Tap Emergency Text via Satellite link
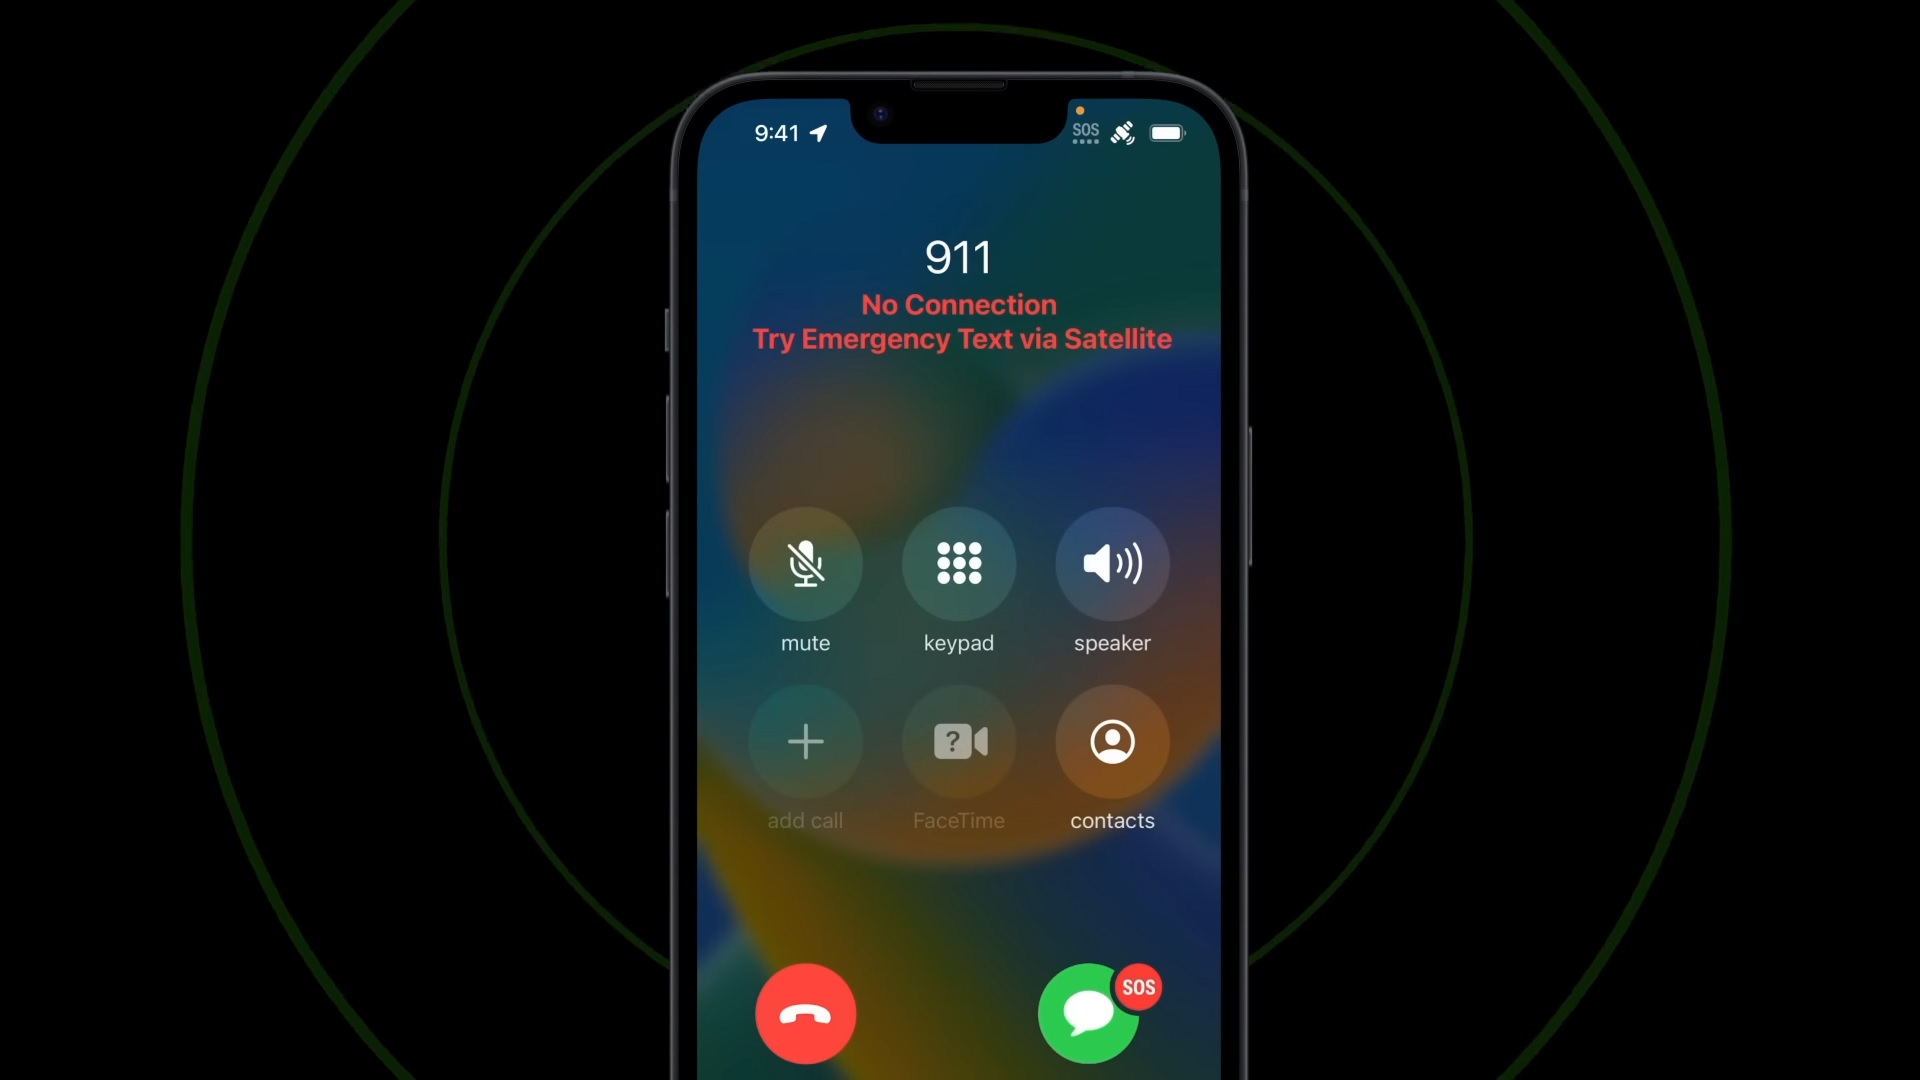This screenshot has width=1920, height=1080. click(960, 339)
